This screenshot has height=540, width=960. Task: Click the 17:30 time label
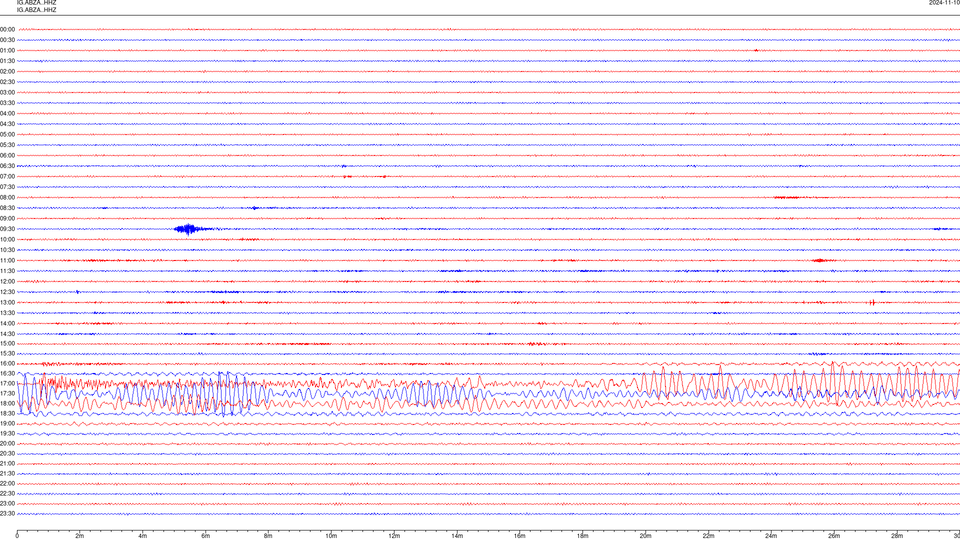tap(7, 394)
